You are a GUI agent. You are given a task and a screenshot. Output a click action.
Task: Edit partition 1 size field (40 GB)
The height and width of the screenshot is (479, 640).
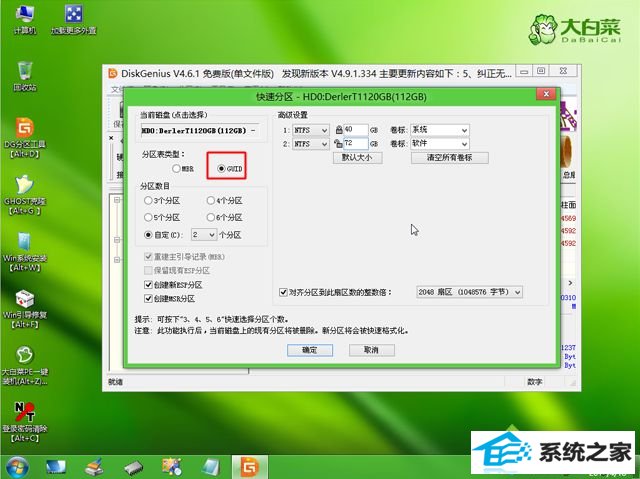pyautogui.click(x=356, y=130)
